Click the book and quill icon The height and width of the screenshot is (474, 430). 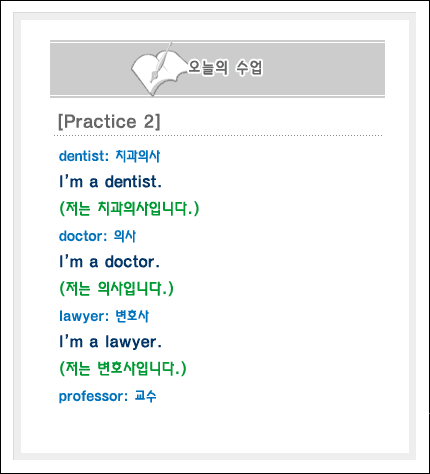[x=158, y=69]
